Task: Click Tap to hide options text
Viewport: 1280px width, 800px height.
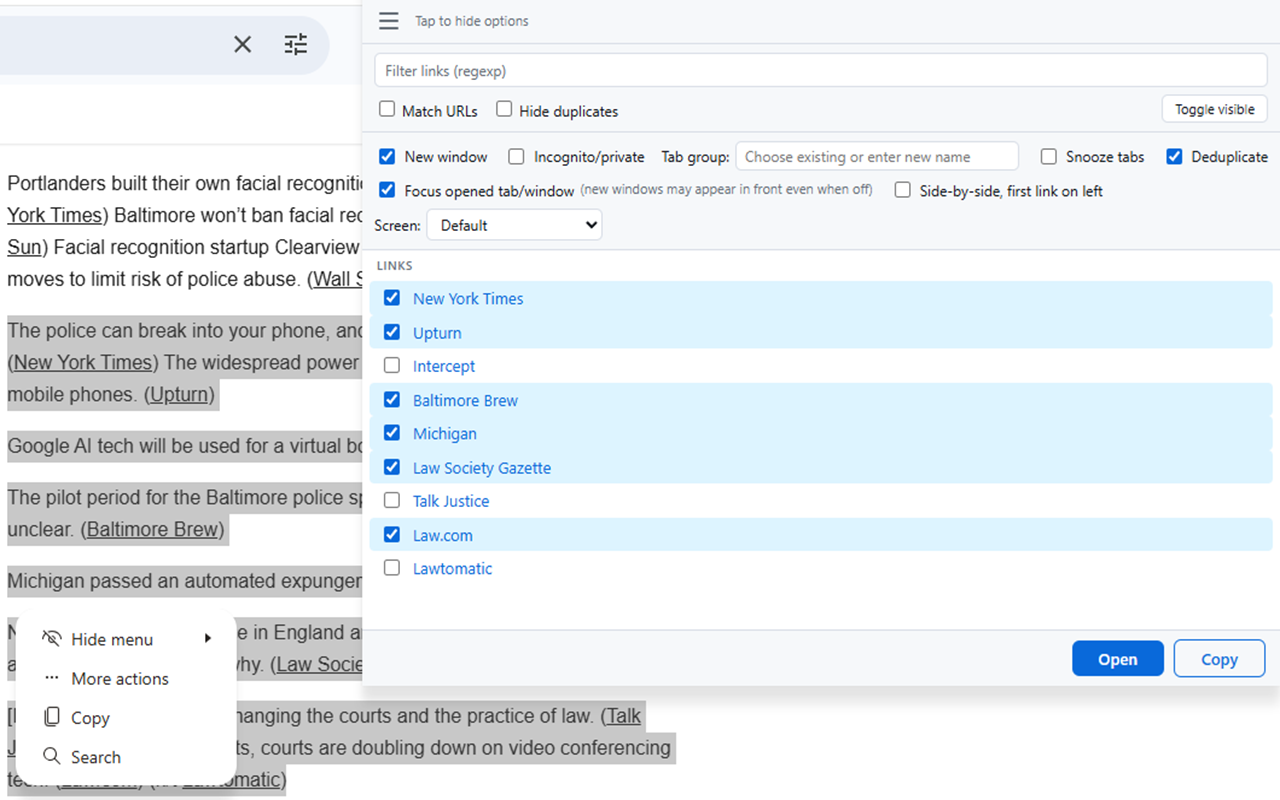Action: (472, 21)
